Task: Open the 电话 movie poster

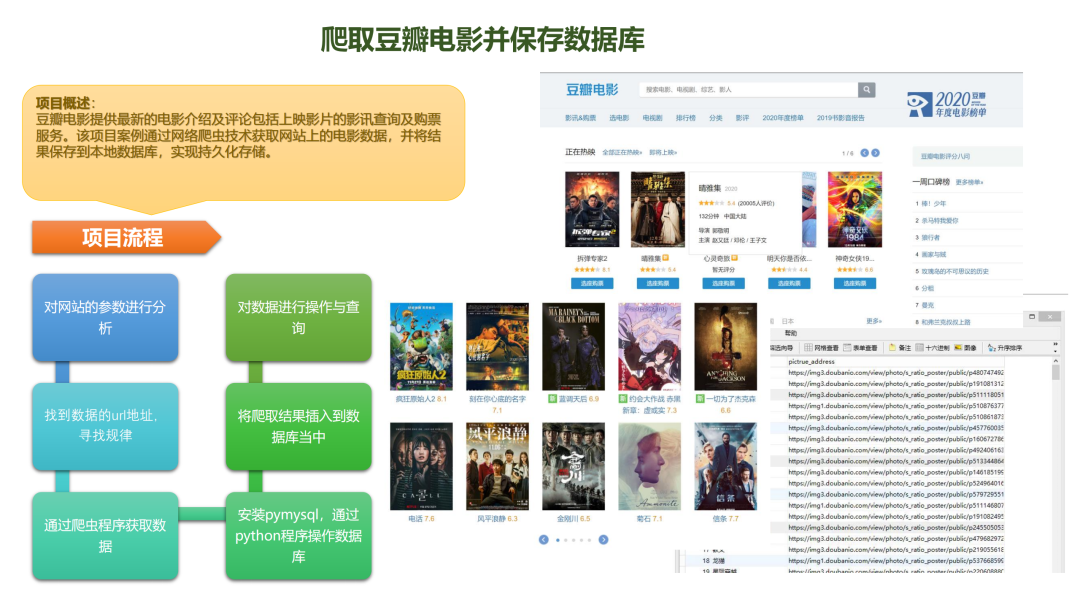Action: coord(422,466)
